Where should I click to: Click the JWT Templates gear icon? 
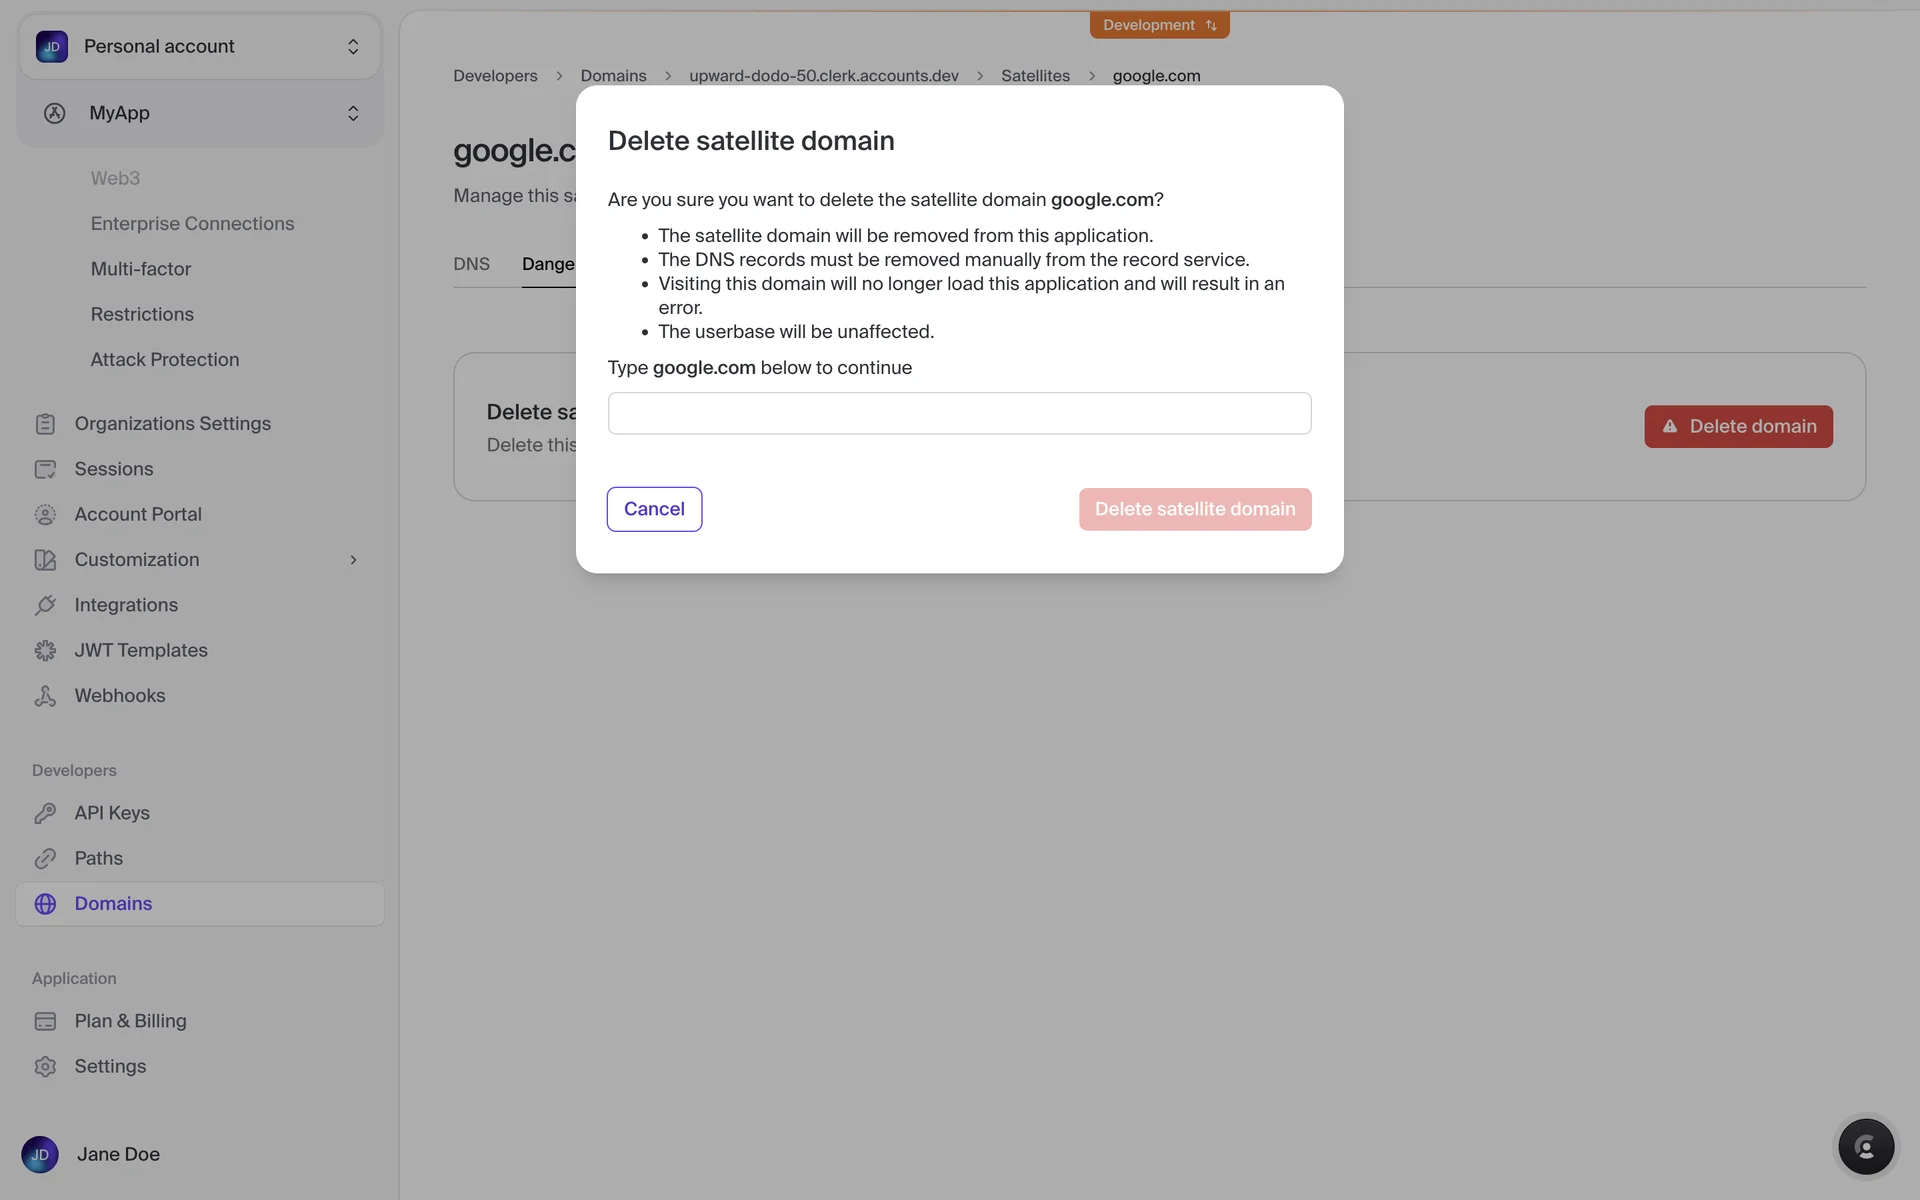click(x=45, y=651)
